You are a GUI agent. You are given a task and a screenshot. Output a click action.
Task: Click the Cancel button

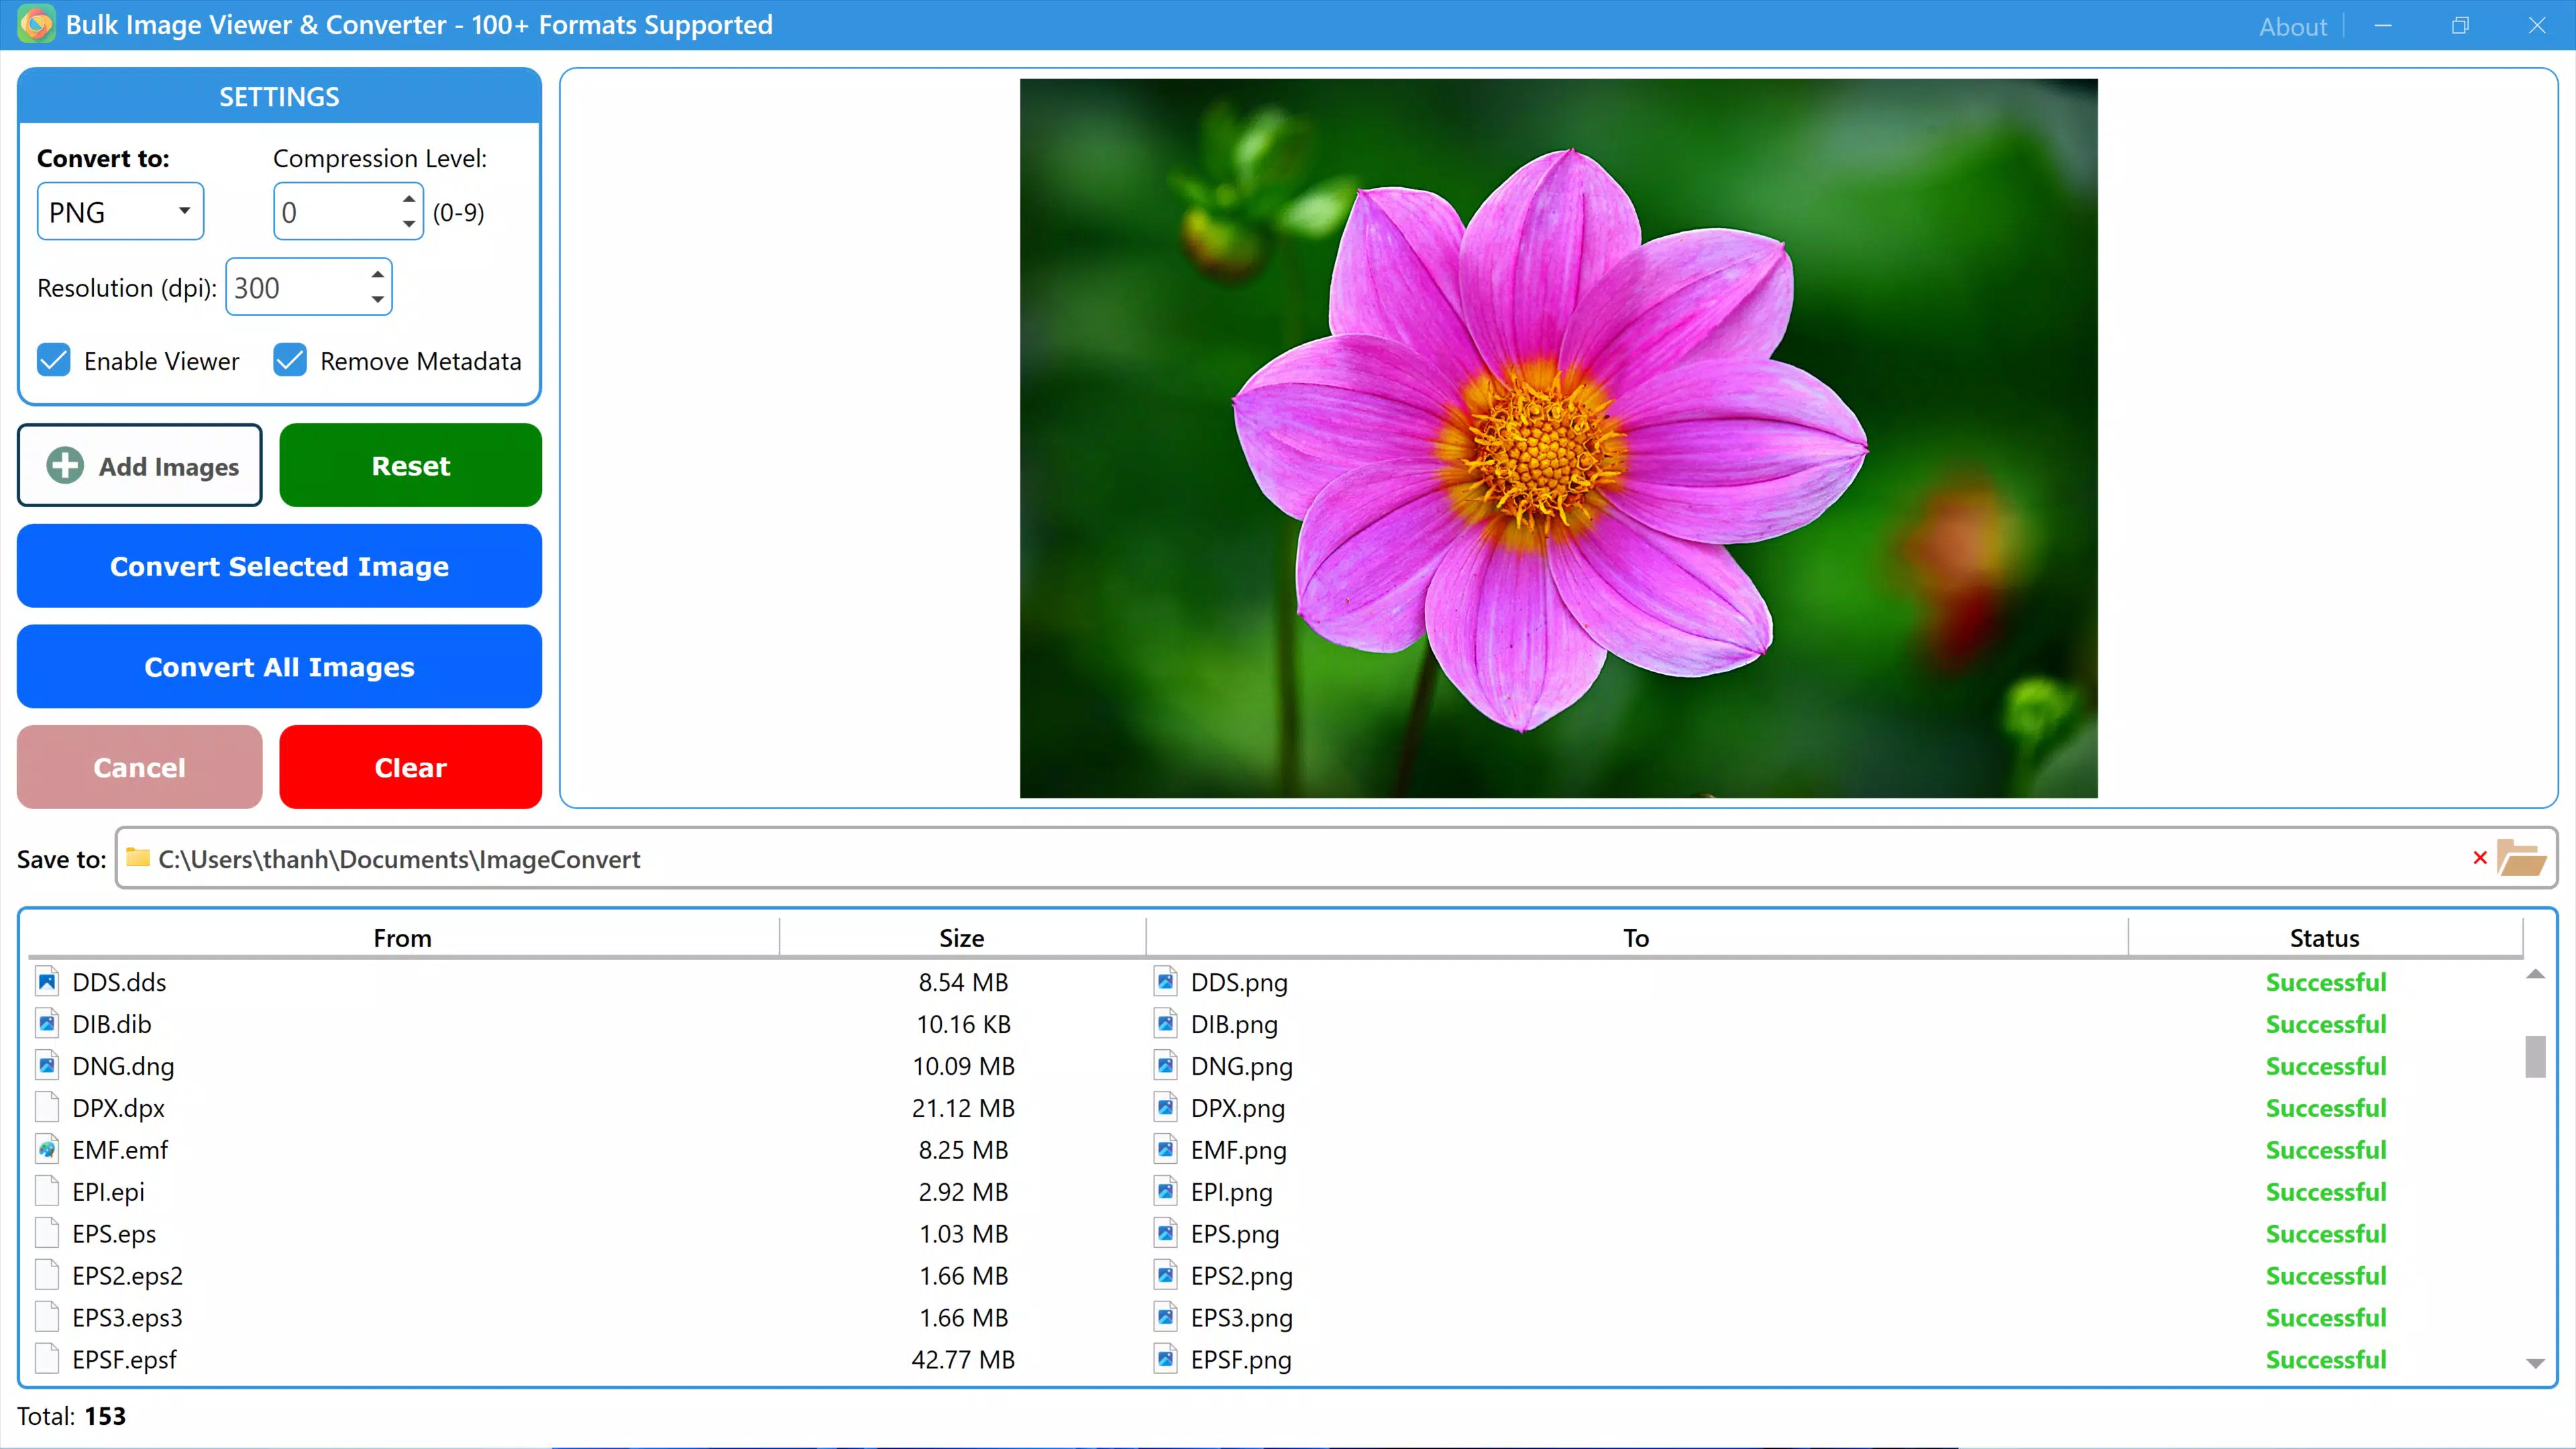pos(139,767)
